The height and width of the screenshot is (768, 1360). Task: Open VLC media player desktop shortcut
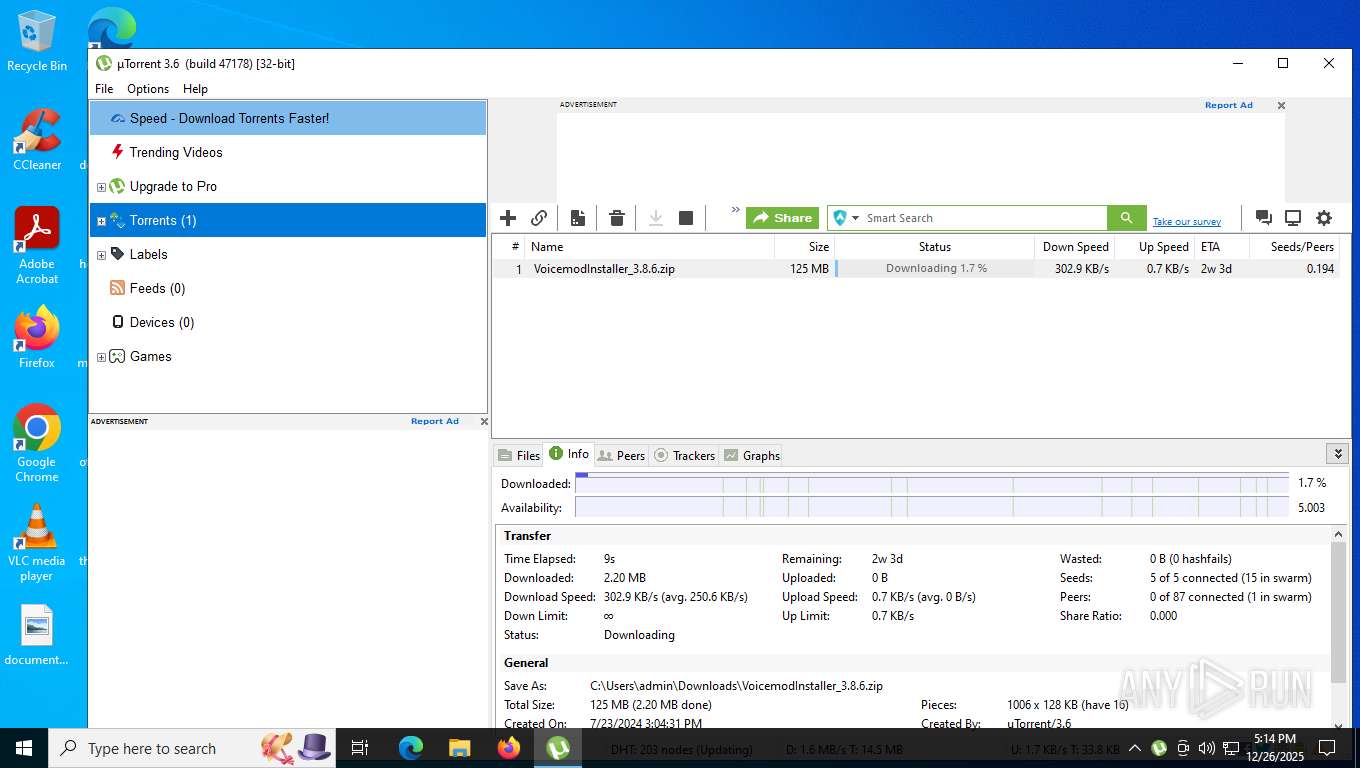pos(37,542)
